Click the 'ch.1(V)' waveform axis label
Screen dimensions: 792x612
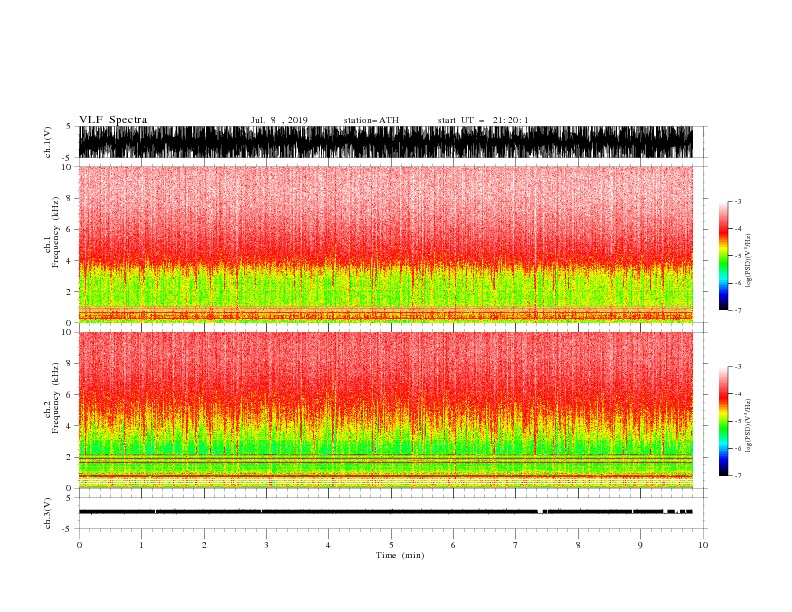tap(48, 142)
